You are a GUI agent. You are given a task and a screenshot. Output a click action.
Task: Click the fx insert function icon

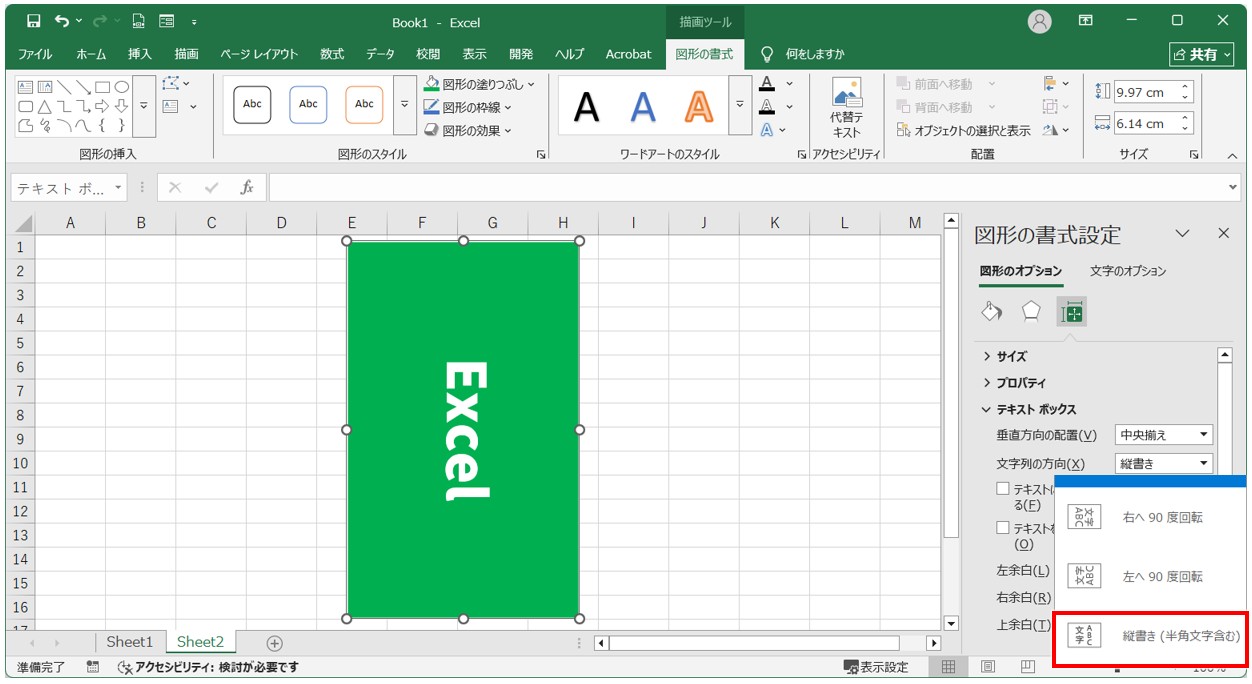[247, 187]
